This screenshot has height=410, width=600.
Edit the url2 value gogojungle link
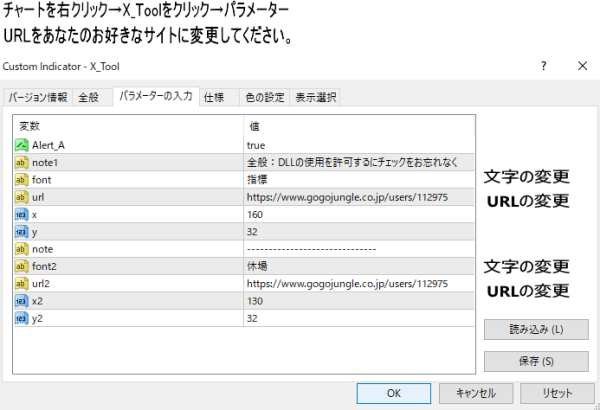pyautogui.click(x=359, y=284)
